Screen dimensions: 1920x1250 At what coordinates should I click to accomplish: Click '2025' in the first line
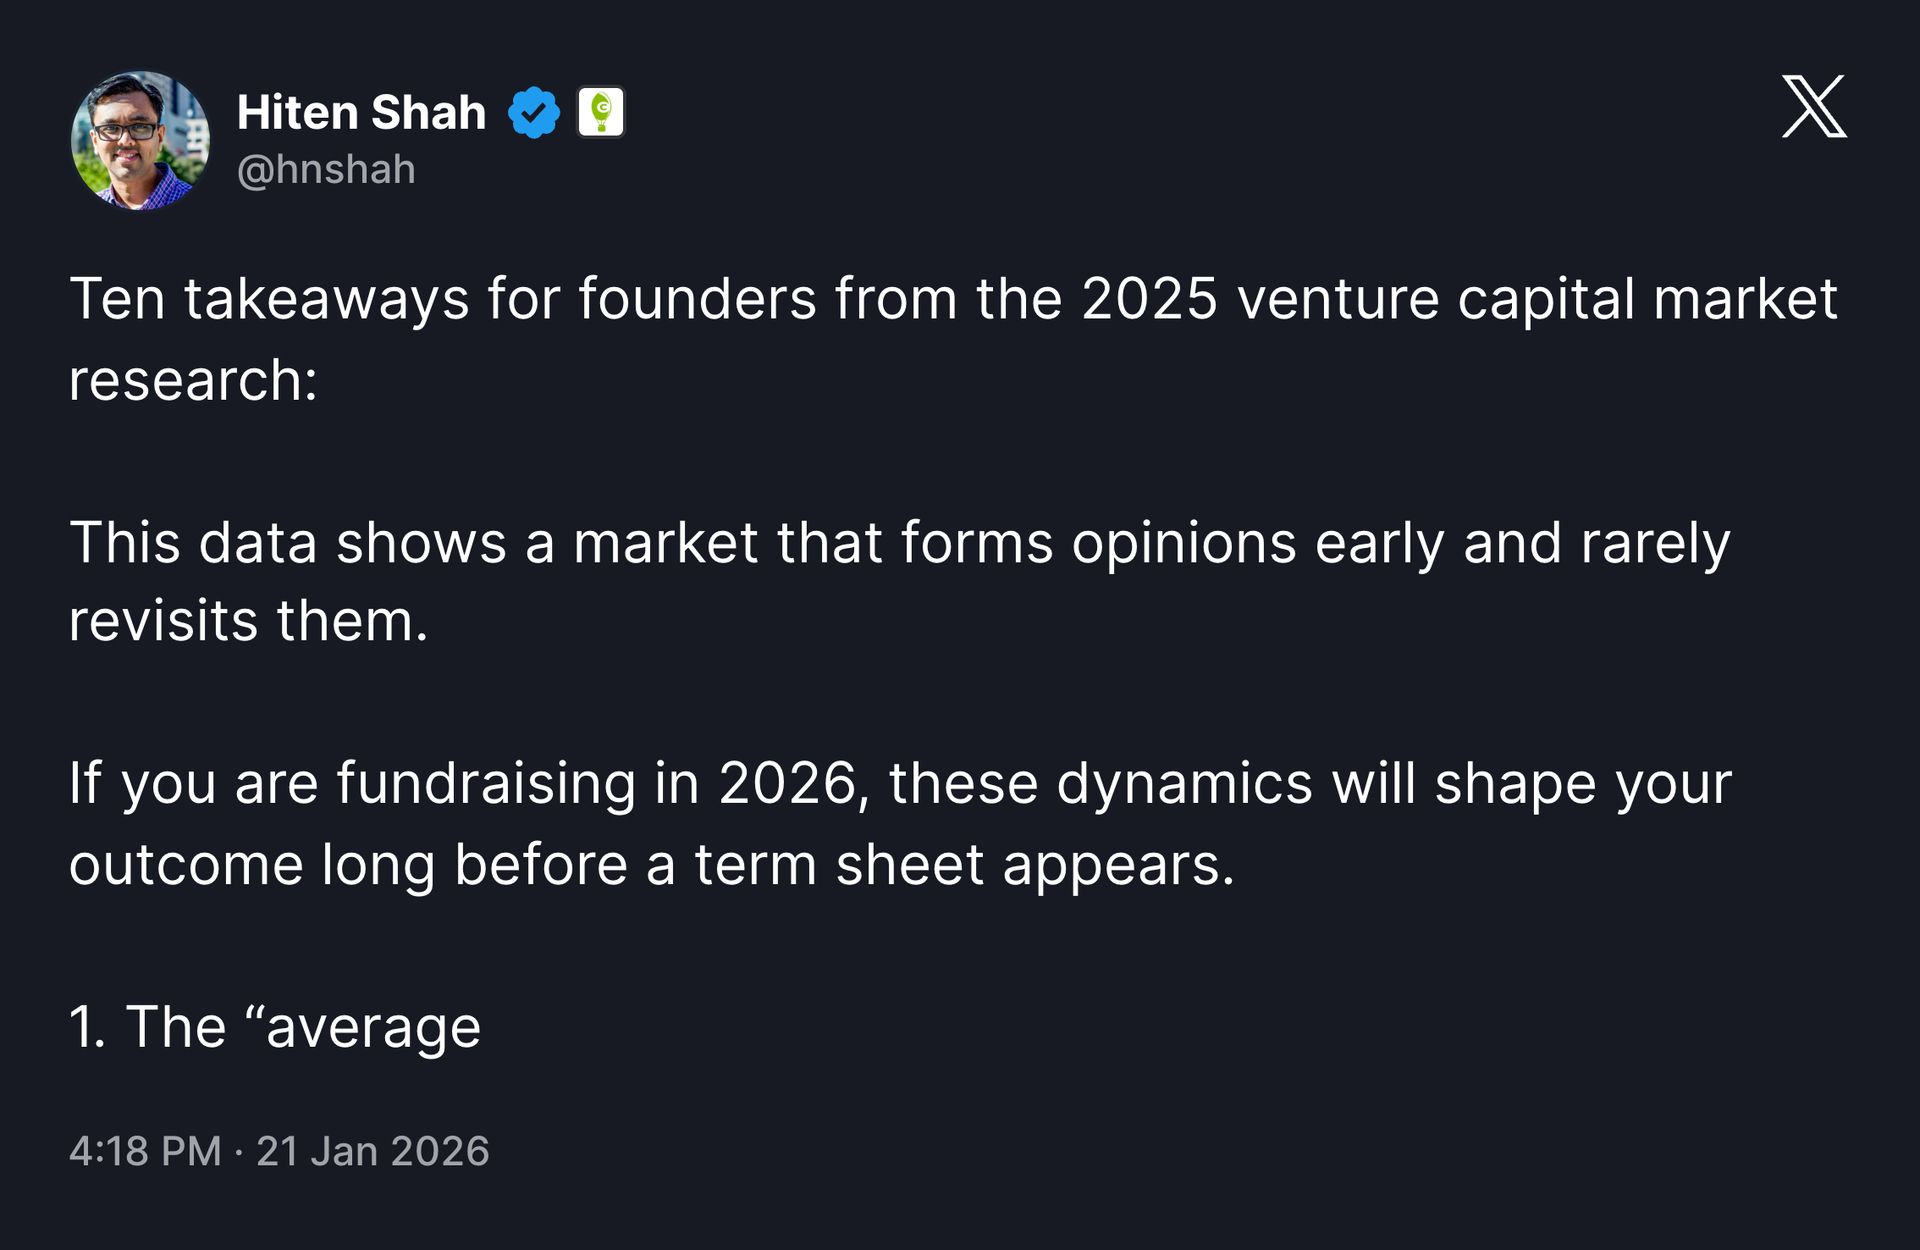point(1149,299)
